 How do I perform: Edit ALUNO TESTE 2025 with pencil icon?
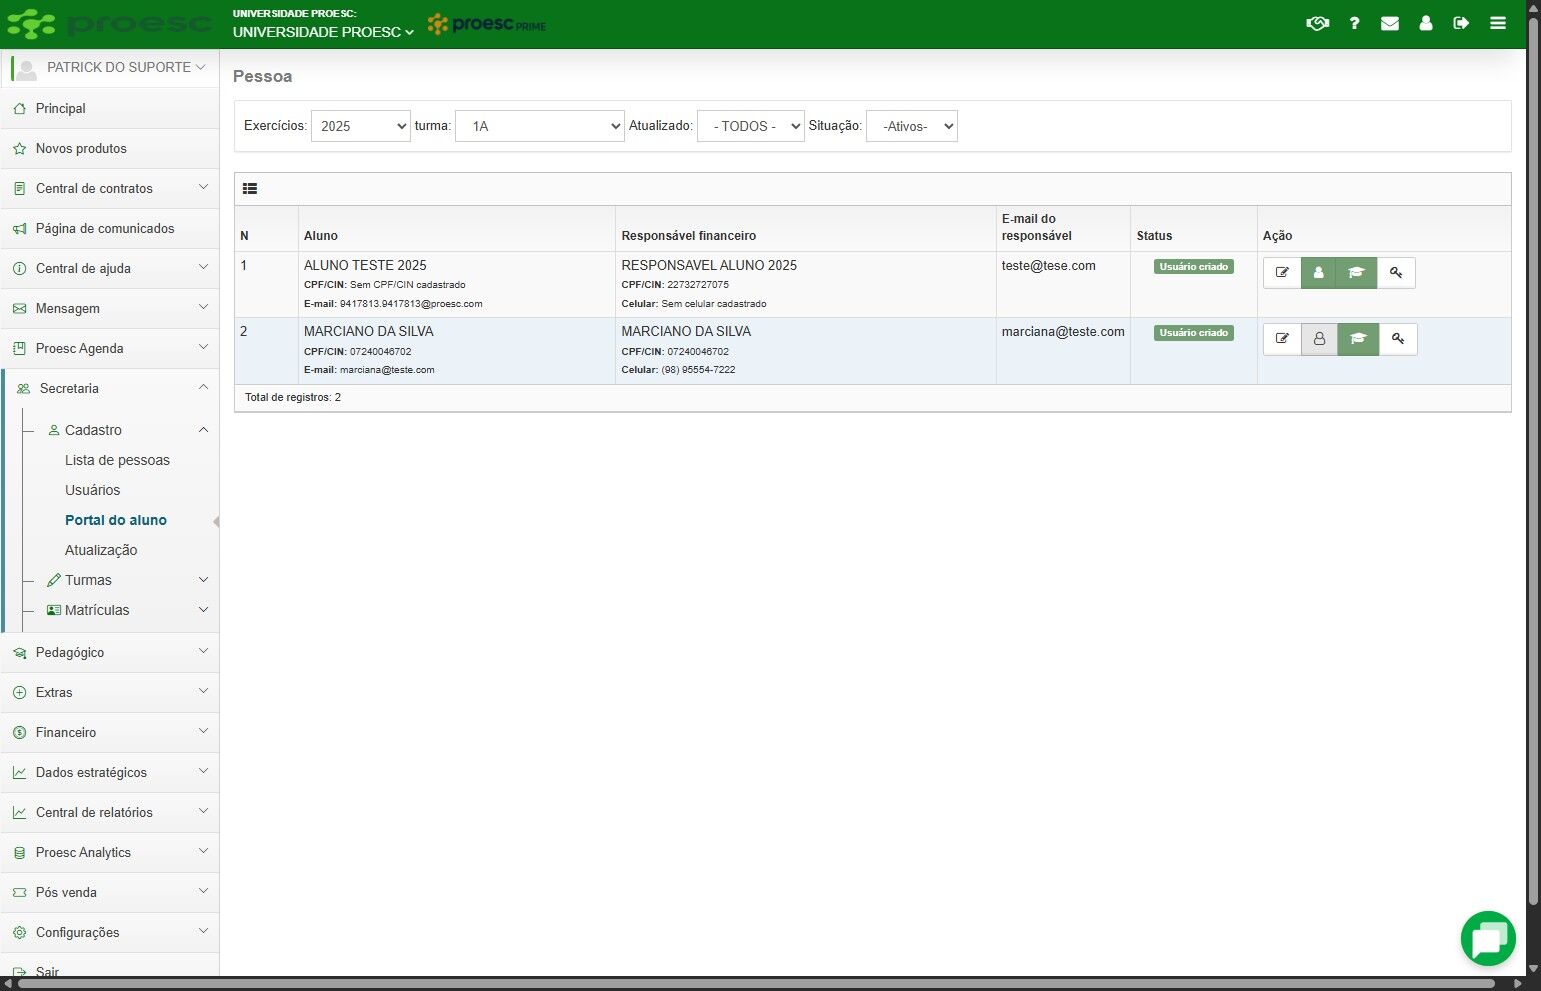[x=1282, y=273]
